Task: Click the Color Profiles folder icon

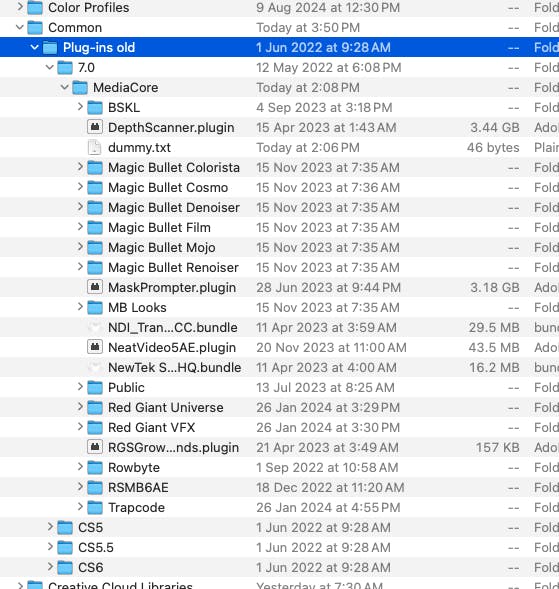Action: [35, 8]
